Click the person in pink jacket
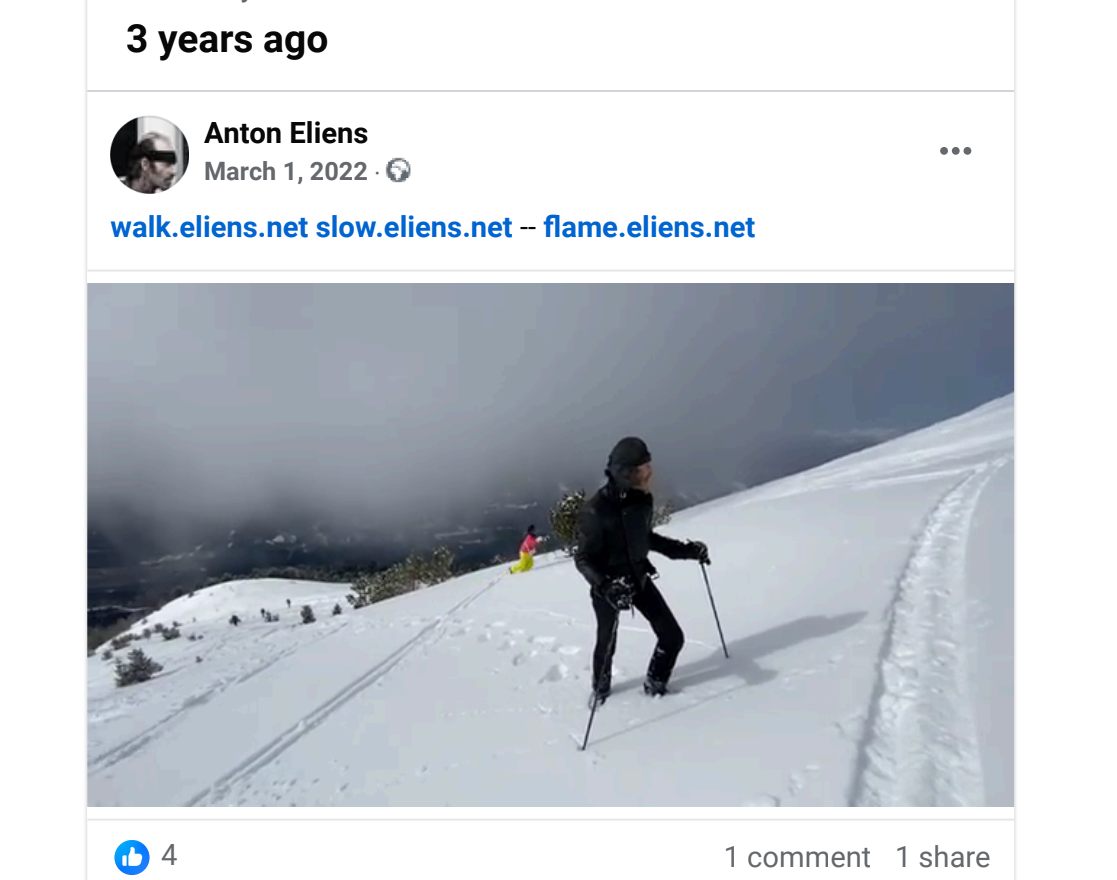The height and width of the screenshot is (880, 1117). 526,549
